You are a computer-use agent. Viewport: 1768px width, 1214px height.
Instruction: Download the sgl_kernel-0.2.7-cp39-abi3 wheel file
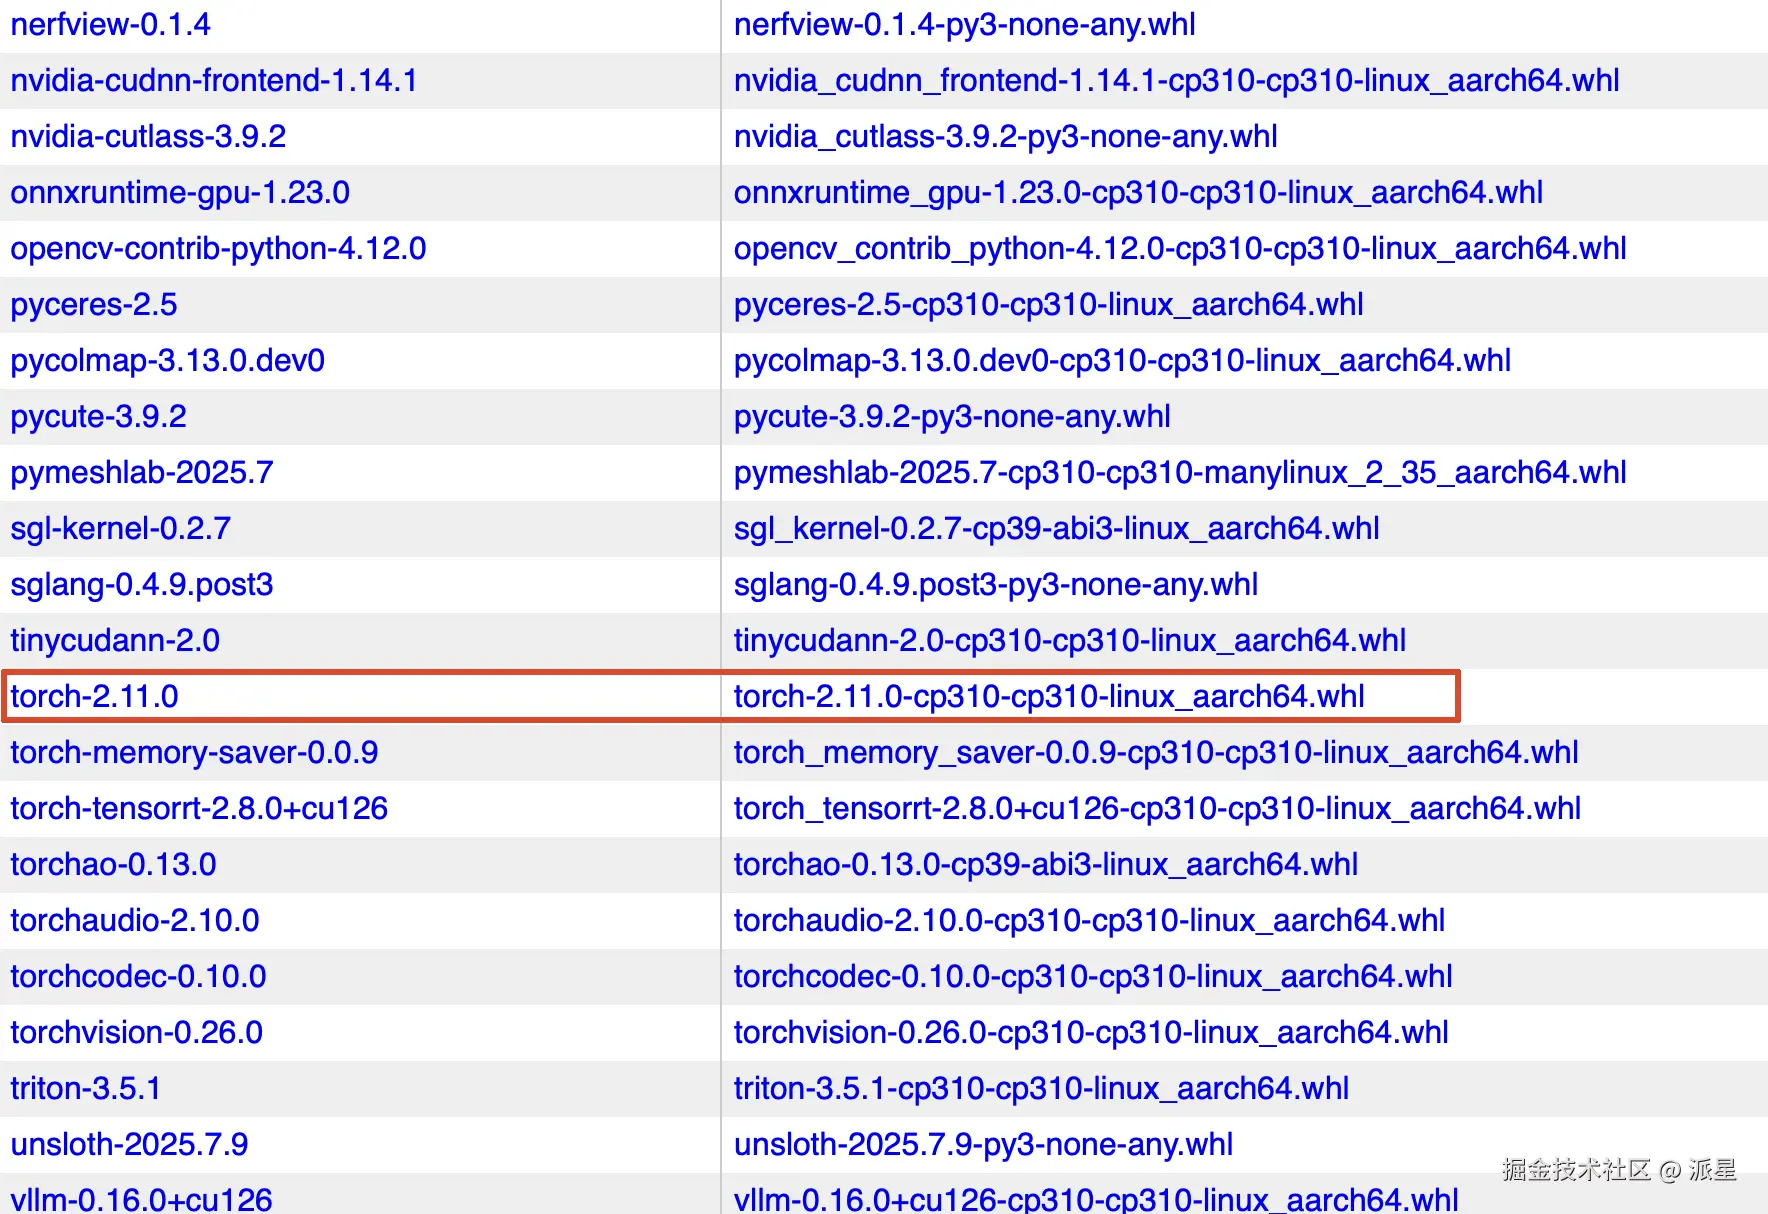tap(1056, 528)
